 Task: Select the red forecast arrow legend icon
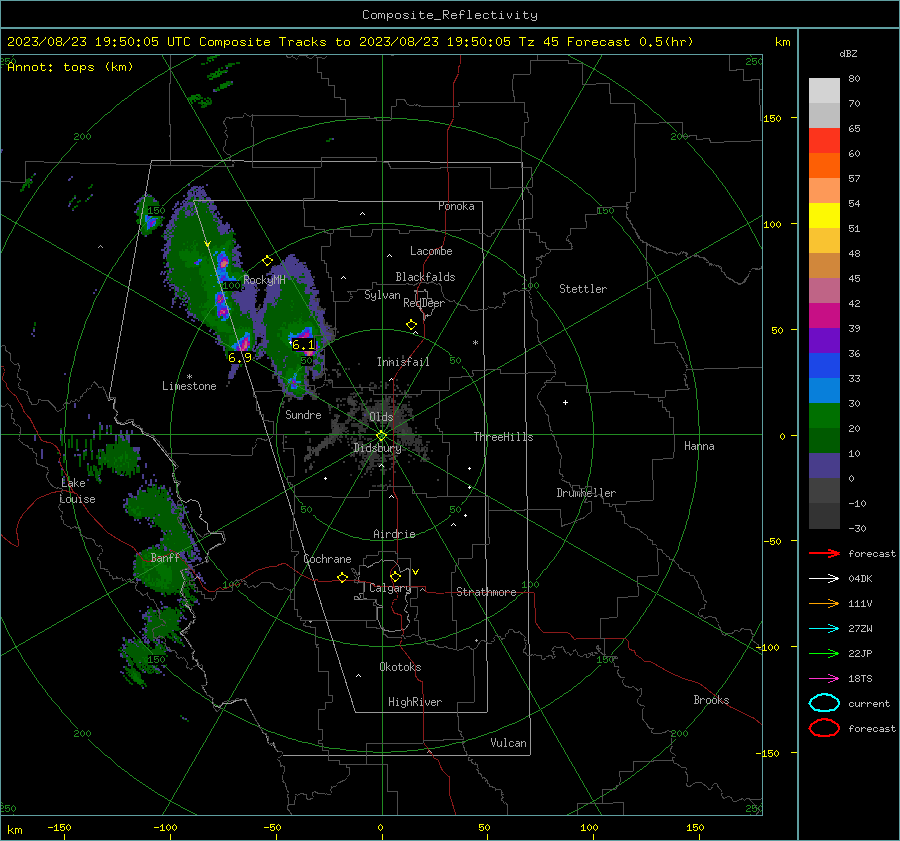(824, 553)
